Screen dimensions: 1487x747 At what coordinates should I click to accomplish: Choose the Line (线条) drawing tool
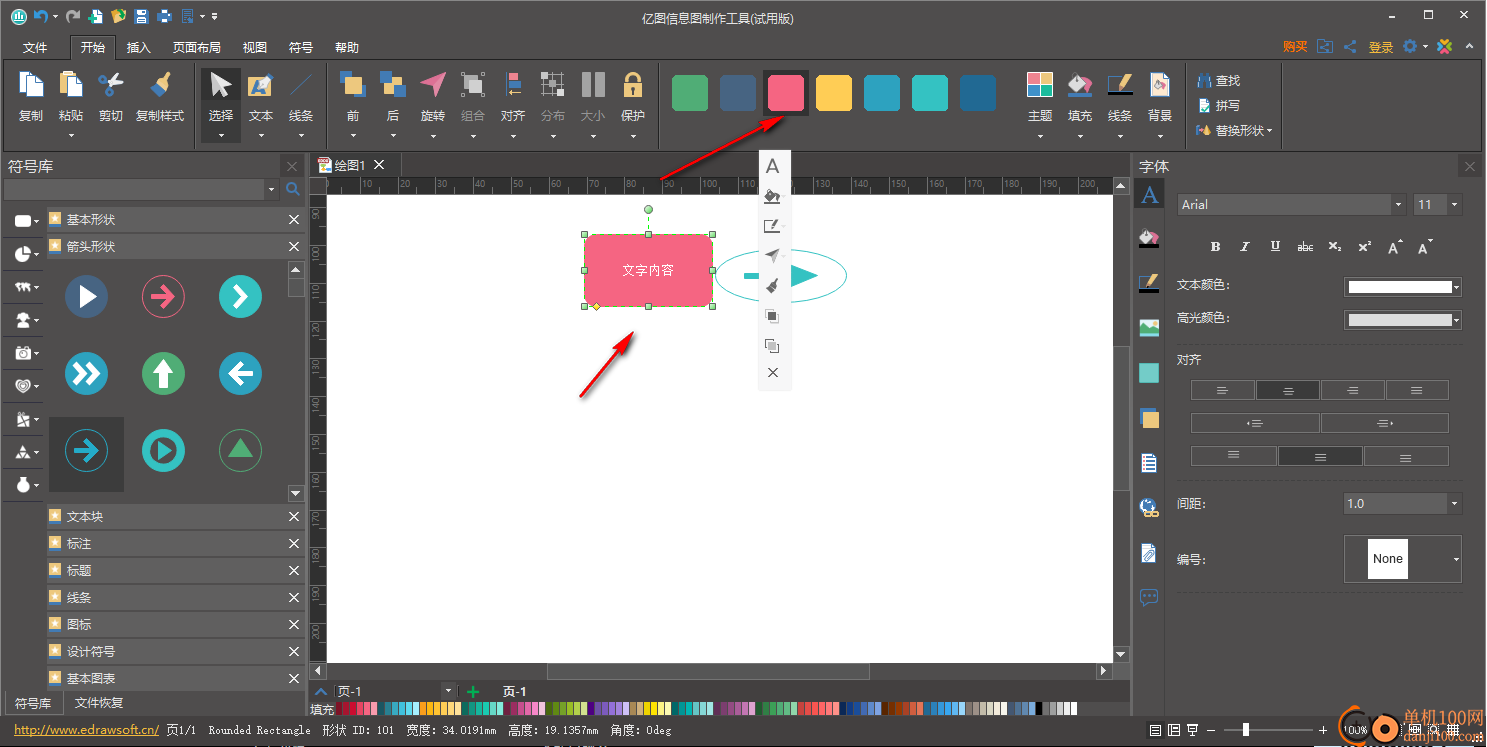coord(301,86)
